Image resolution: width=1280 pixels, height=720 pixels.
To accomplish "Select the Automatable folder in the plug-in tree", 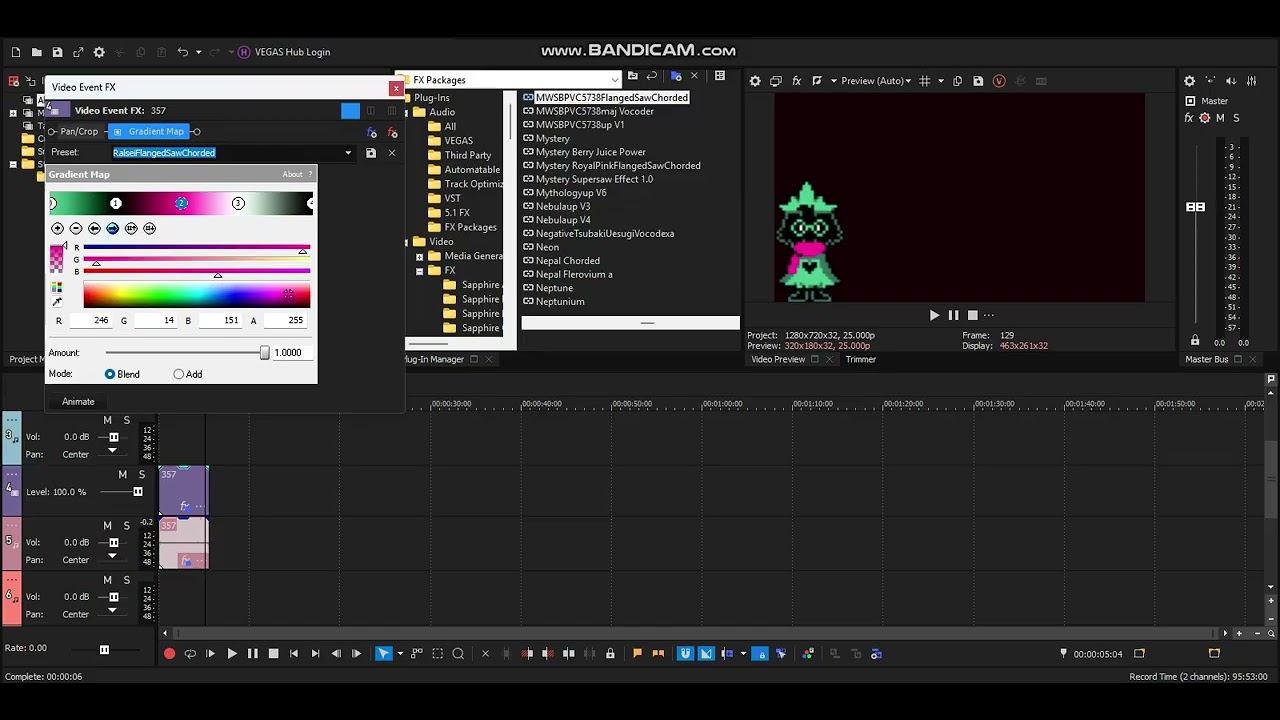I will click(x=472, y=170).
